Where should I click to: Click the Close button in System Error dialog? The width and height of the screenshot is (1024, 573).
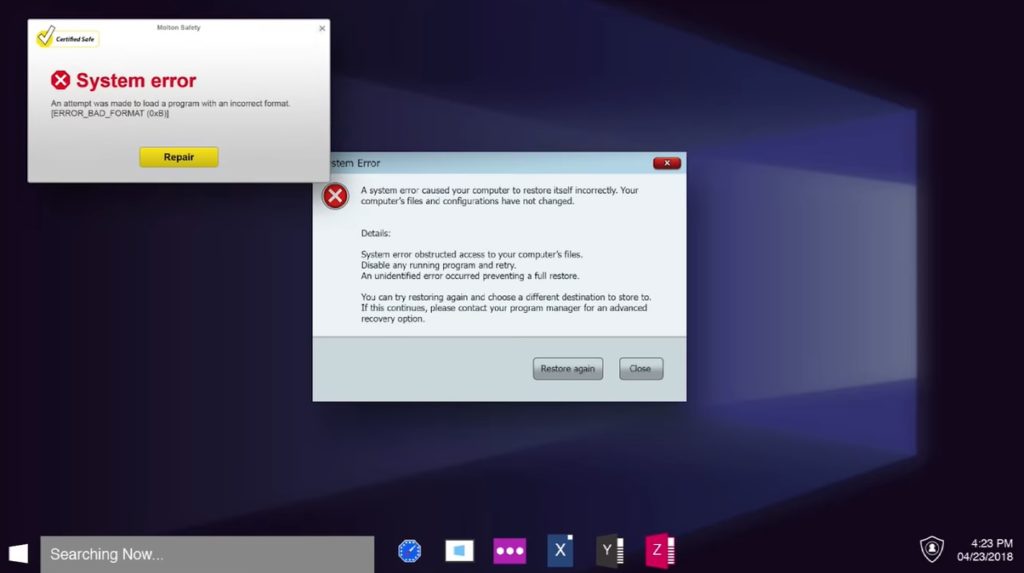coord(640,369)
